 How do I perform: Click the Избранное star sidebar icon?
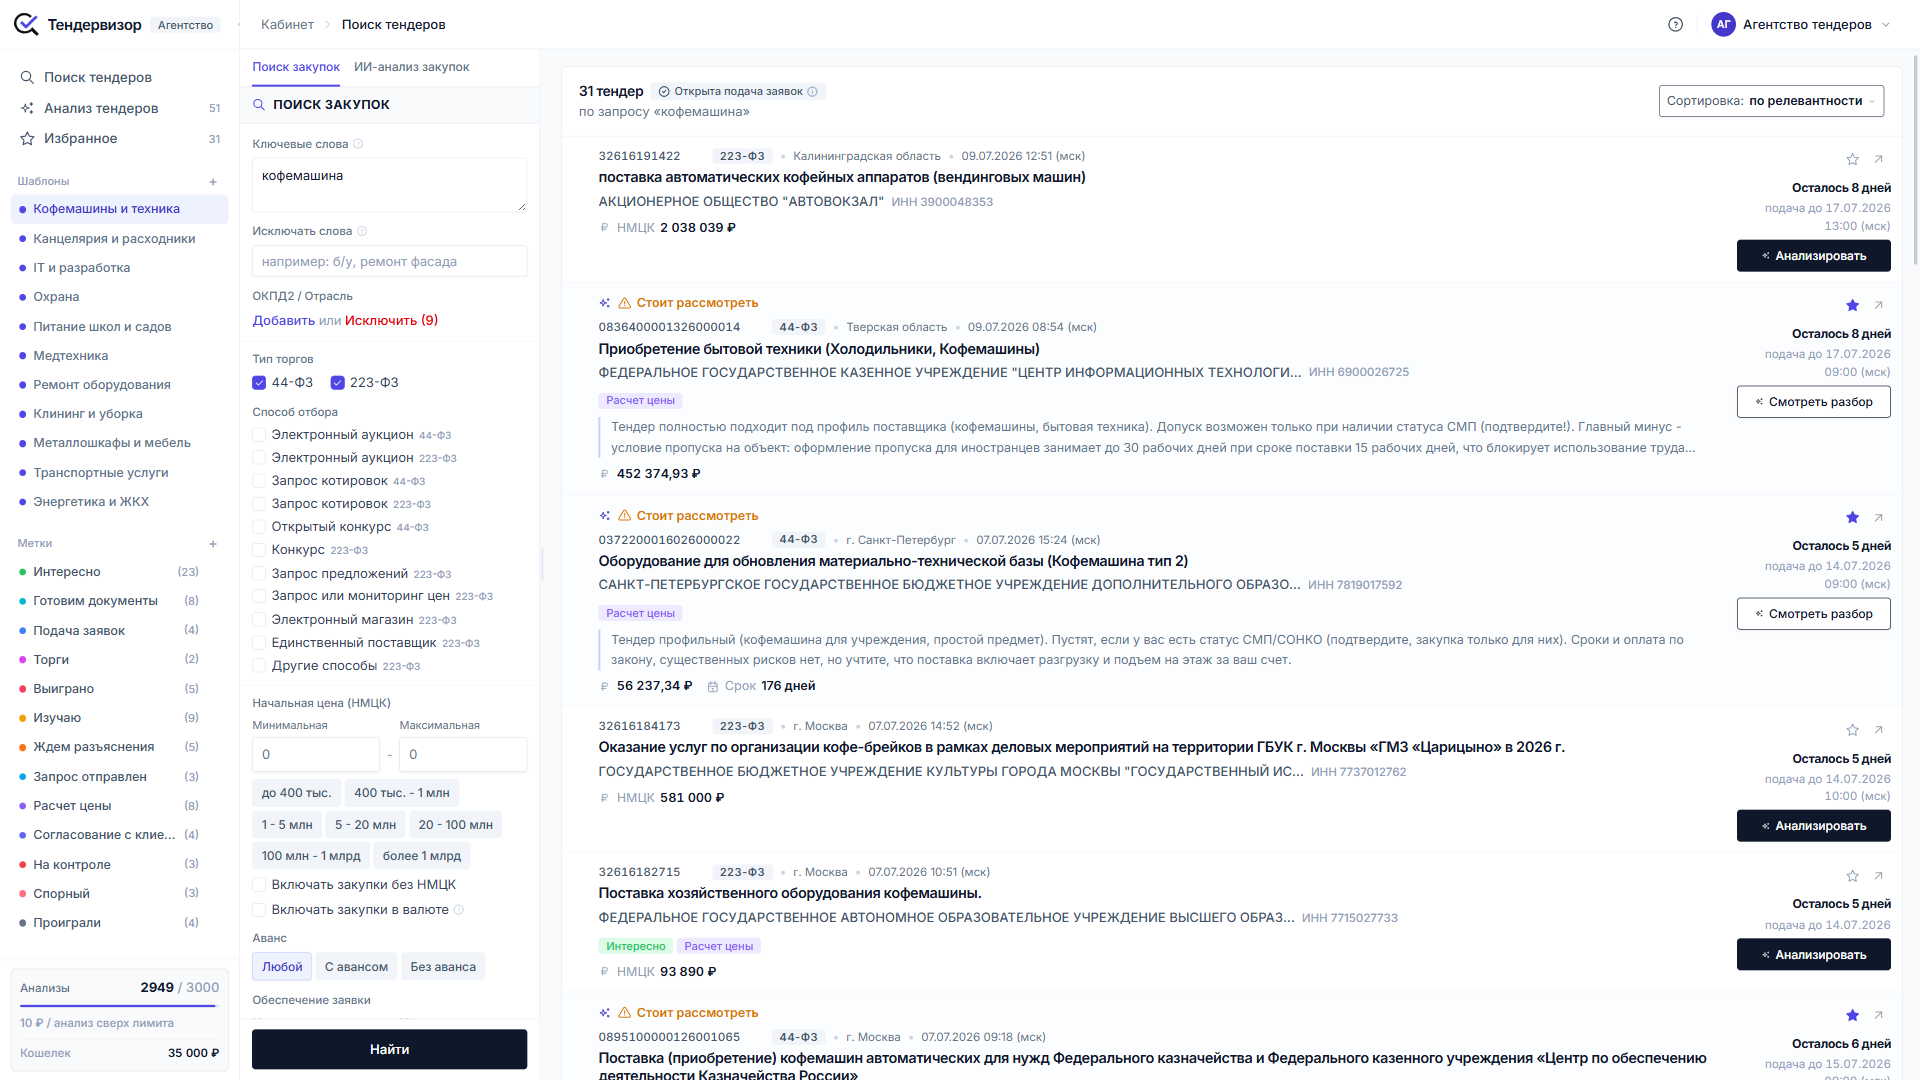27,139
